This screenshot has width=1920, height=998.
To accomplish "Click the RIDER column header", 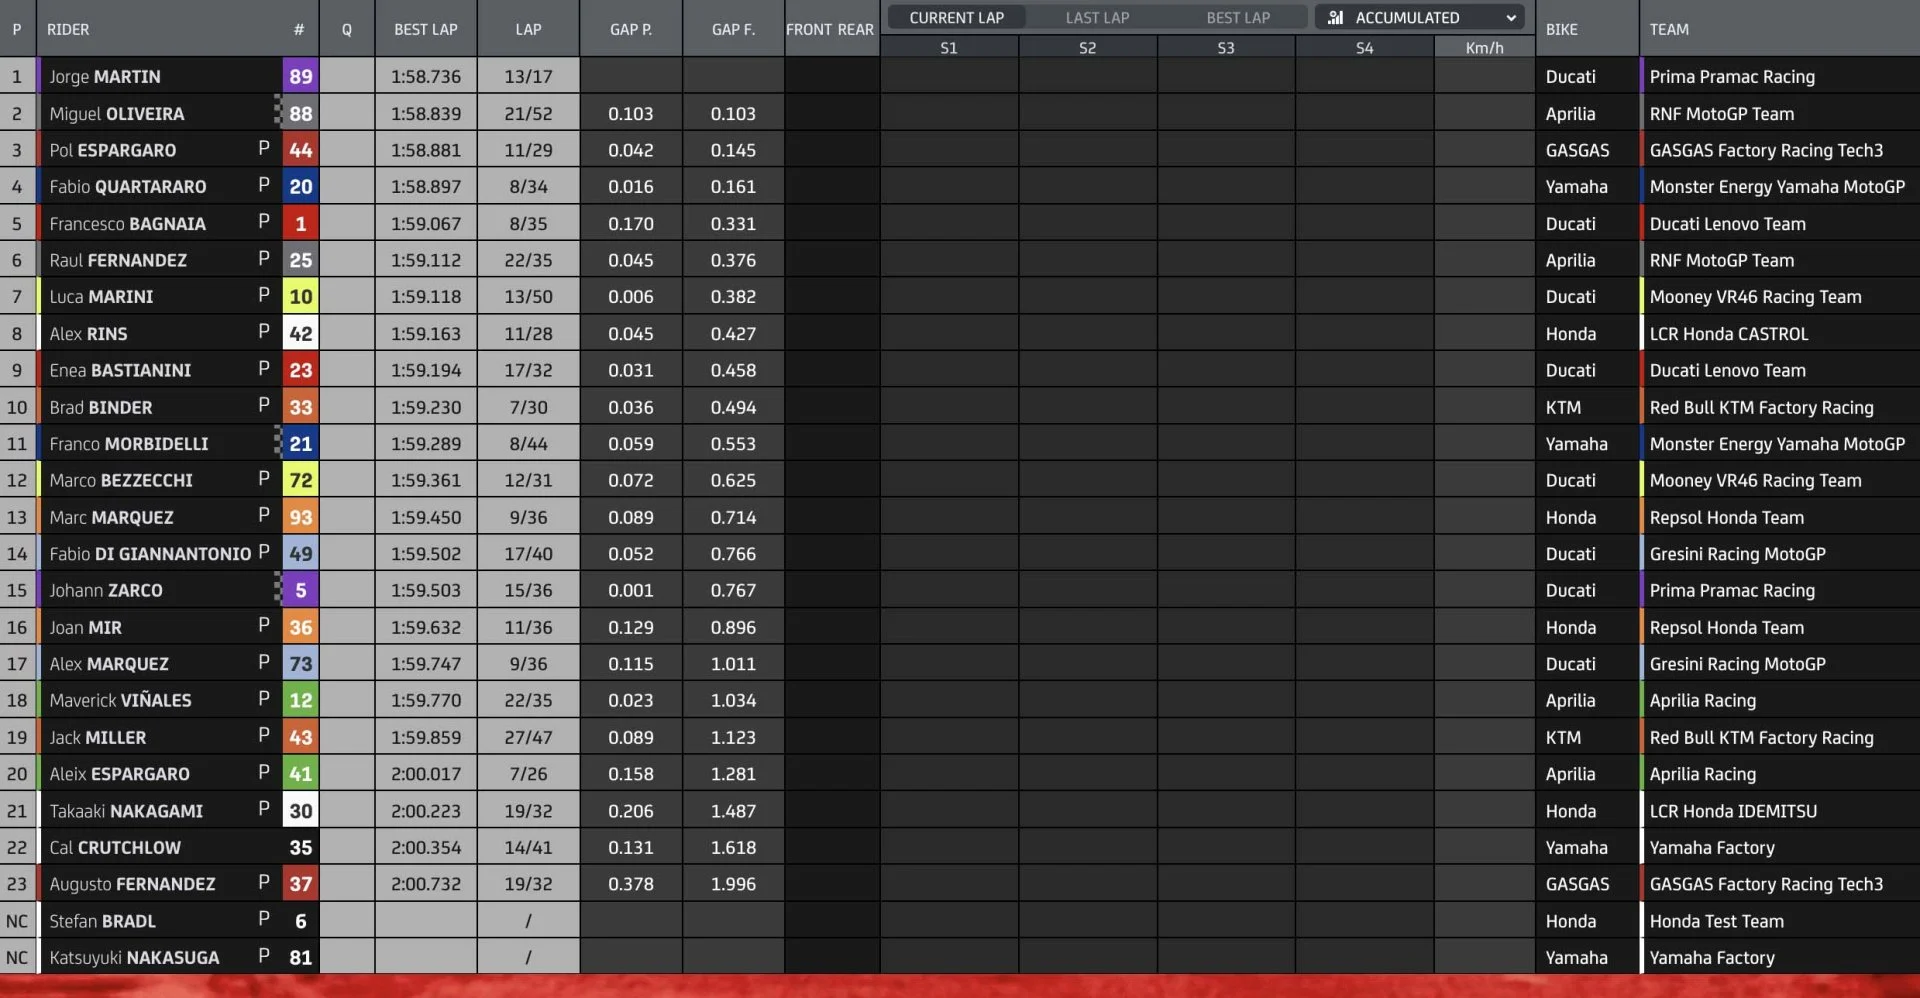I will tap(68, 29).
